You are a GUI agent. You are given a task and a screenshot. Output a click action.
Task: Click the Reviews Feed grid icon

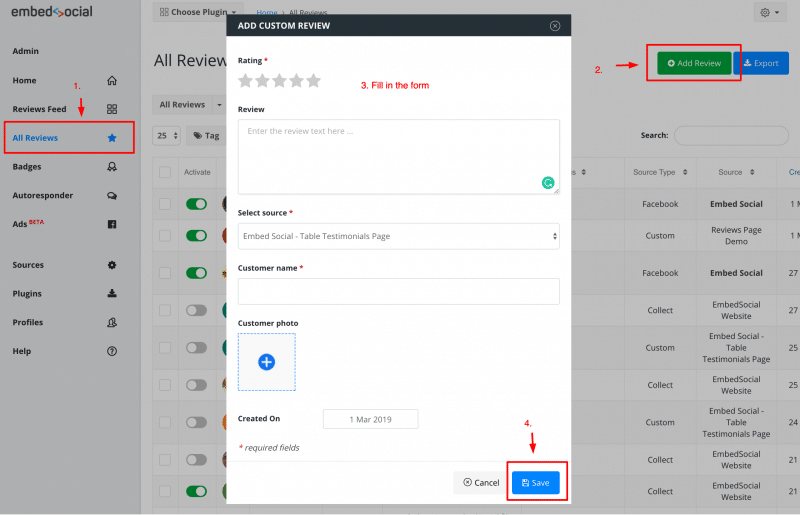tap(112, 109)
